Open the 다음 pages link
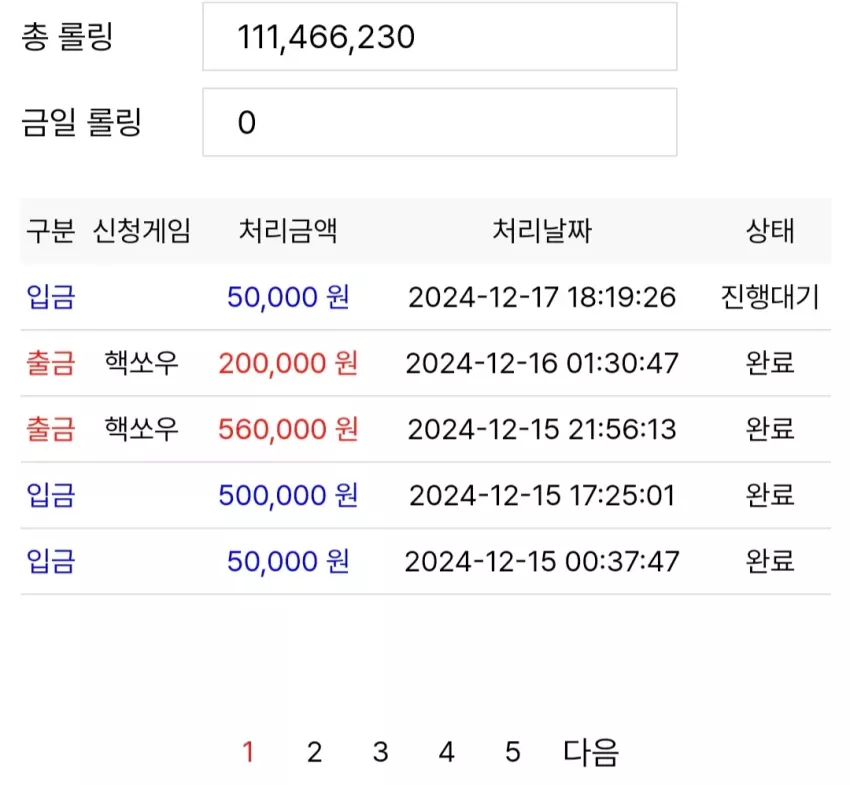The width and height of the screenshot is (850, 785). [x=591, y=752]
